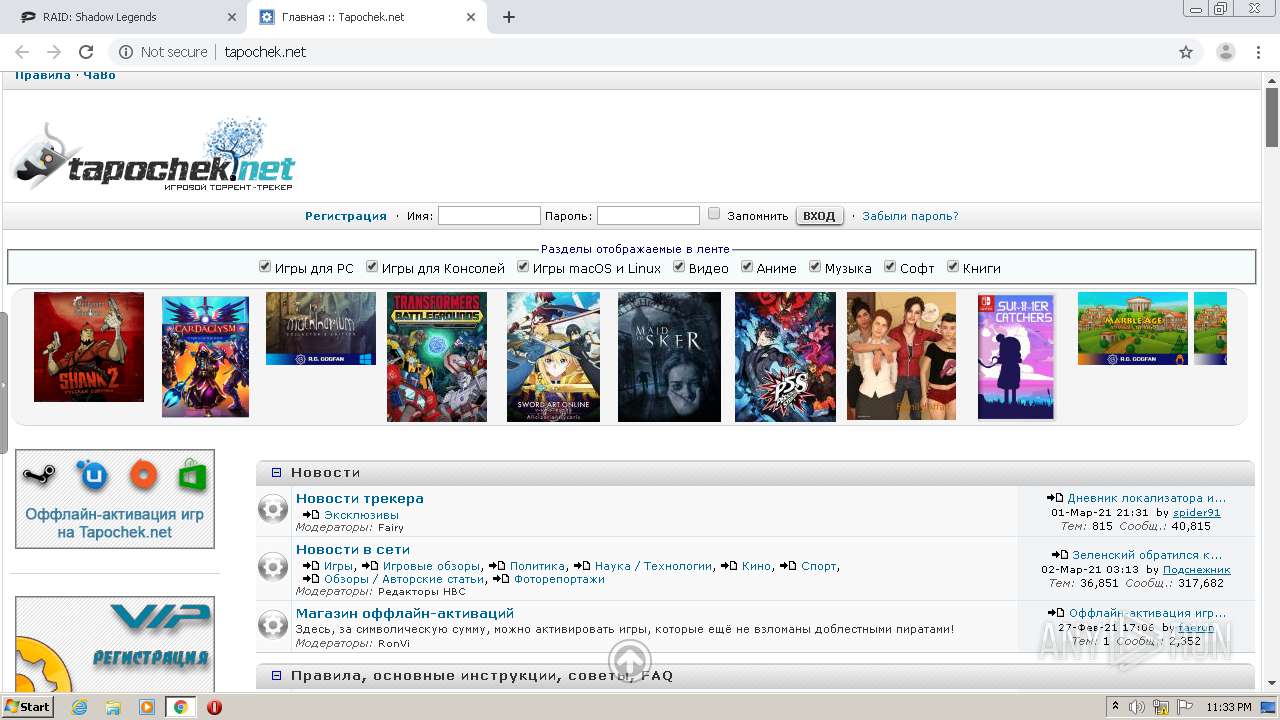Open the last-post arrow icon for Зеленский обратился
The height and width of the screenshot is (720, 1280).
pos(1060,555)
